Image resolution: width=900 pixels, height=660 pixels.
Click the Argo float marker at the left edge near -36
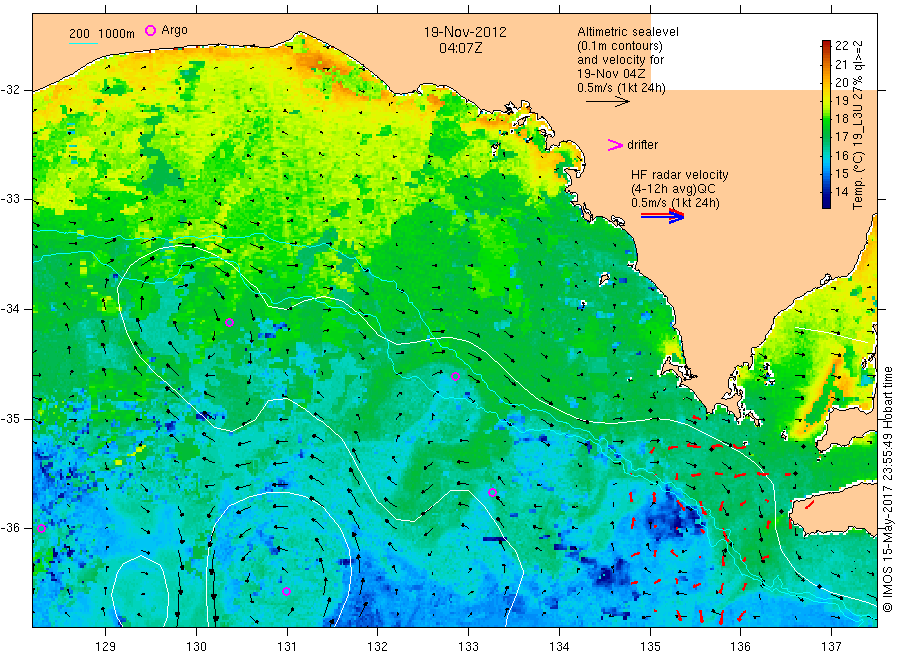[x=41, y=529]
